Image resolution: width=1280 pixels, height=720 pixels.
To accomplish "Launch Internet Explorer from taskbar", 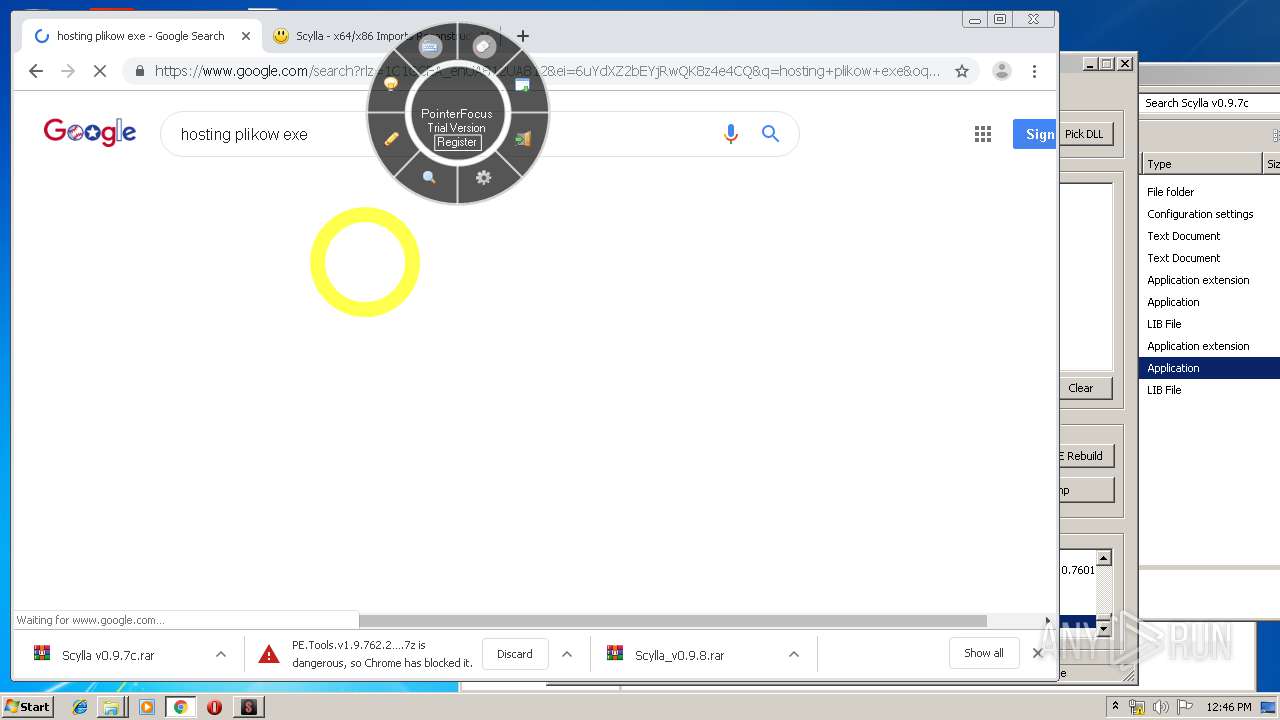I will [80, 707].
